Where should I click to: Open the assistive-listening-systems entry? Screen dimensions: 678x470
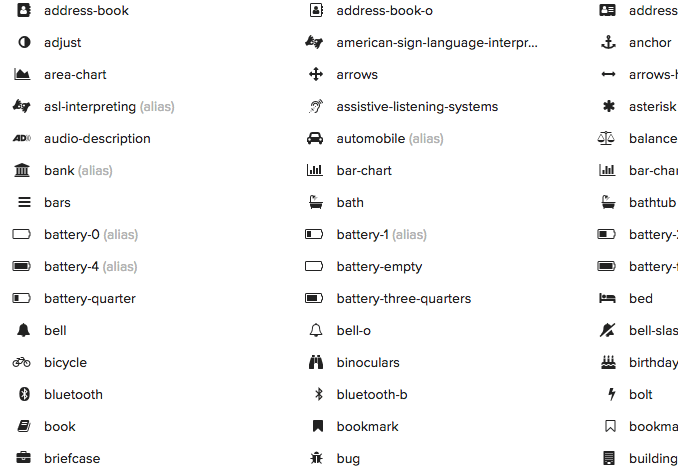(417, 106)
